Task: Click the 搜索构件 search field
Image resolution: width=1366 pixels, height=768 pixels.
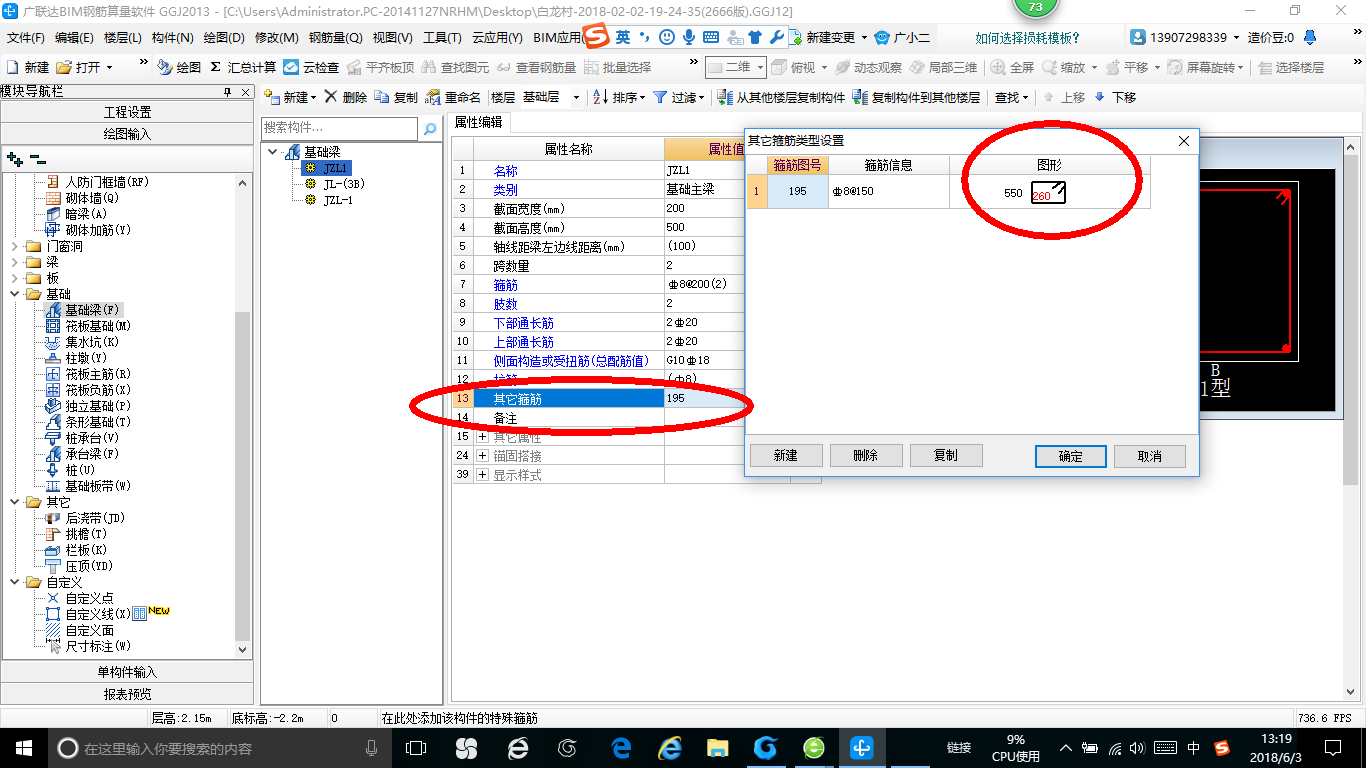Action: 339,128
